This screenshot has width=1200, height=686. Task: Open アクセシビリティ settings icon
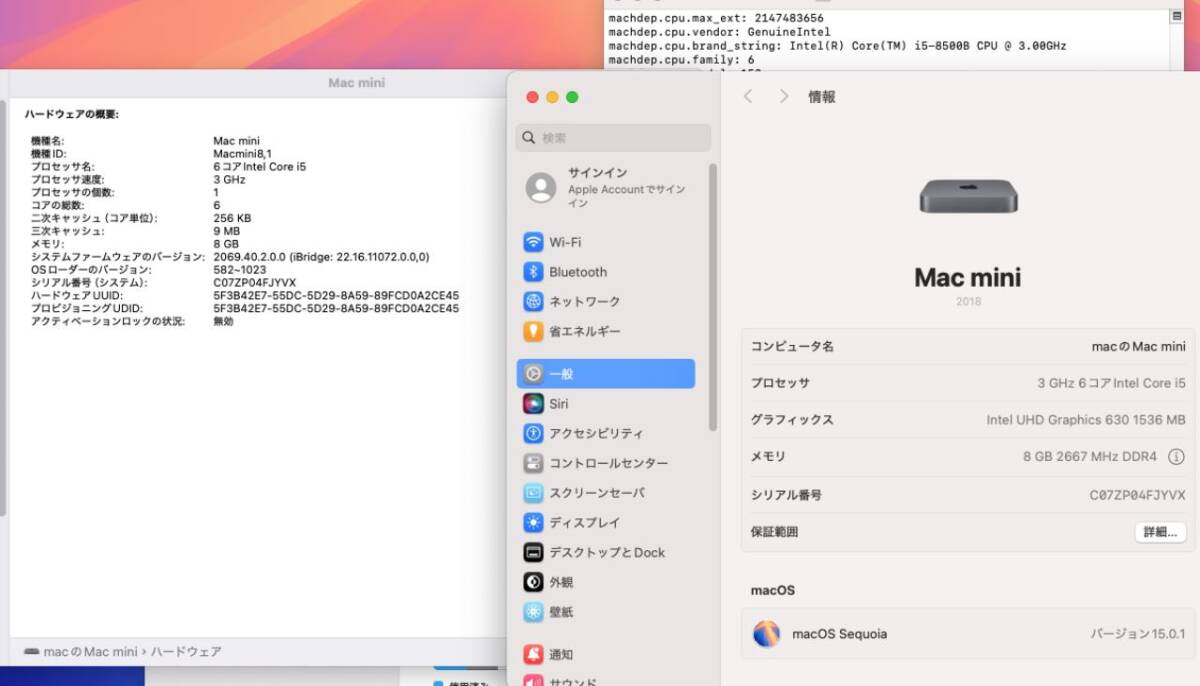[x=533, y=433]
